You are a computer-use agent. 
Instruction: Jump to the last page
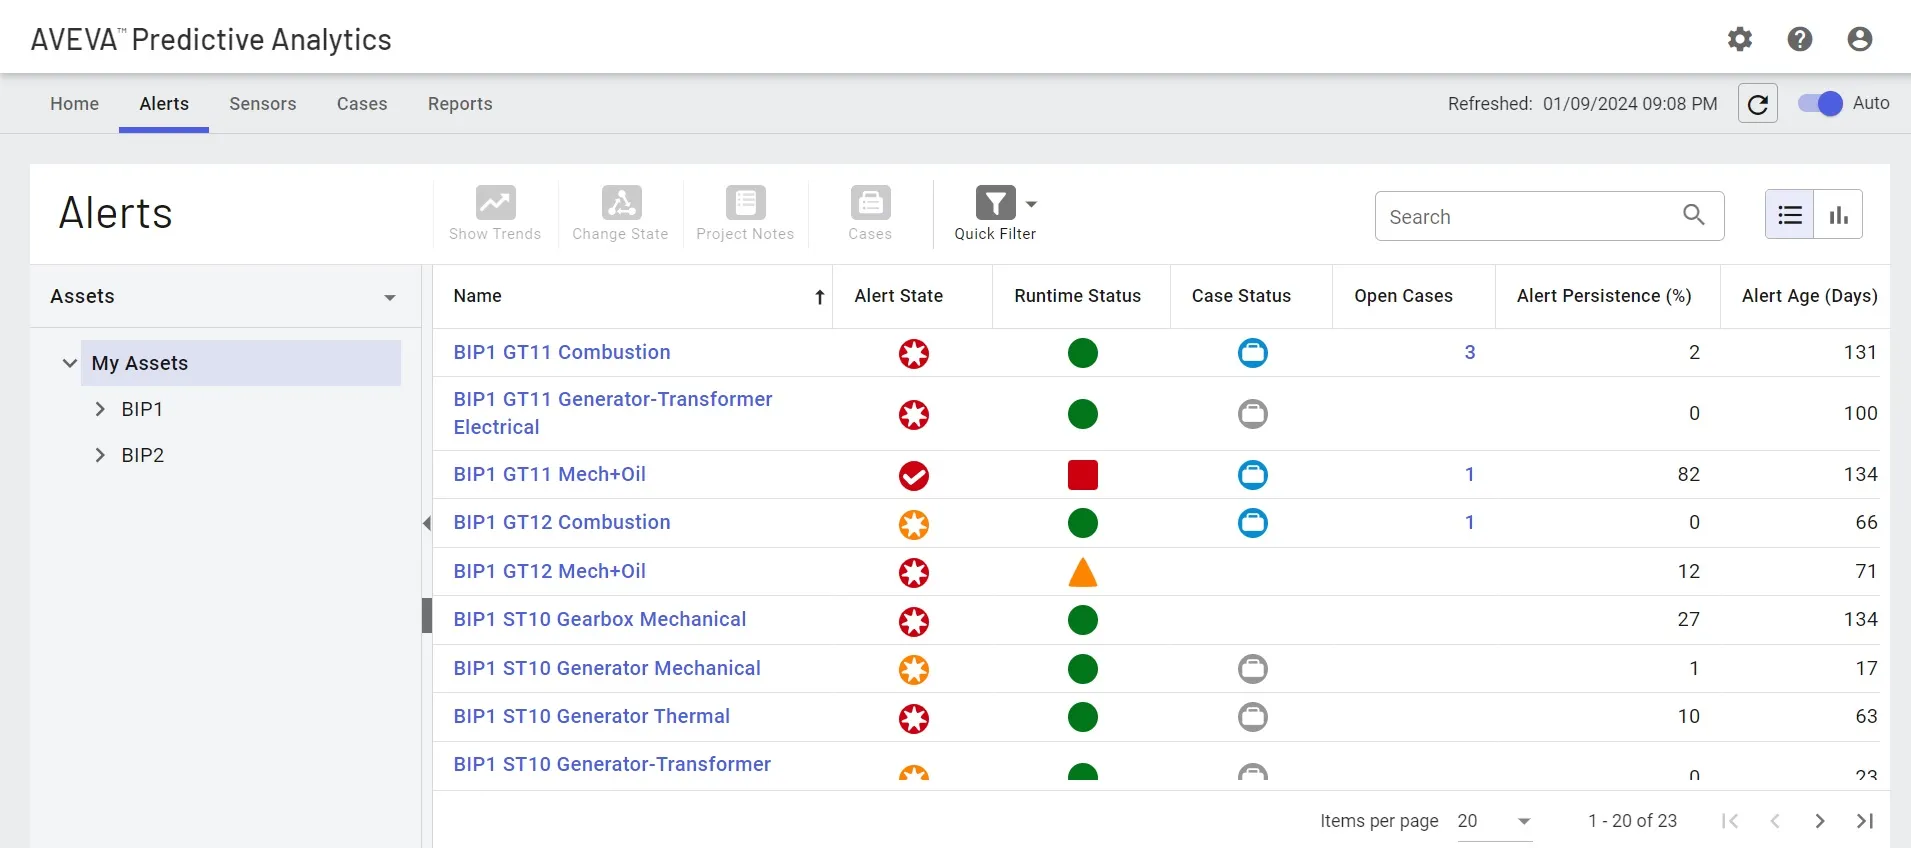(x=1865, y=821)
